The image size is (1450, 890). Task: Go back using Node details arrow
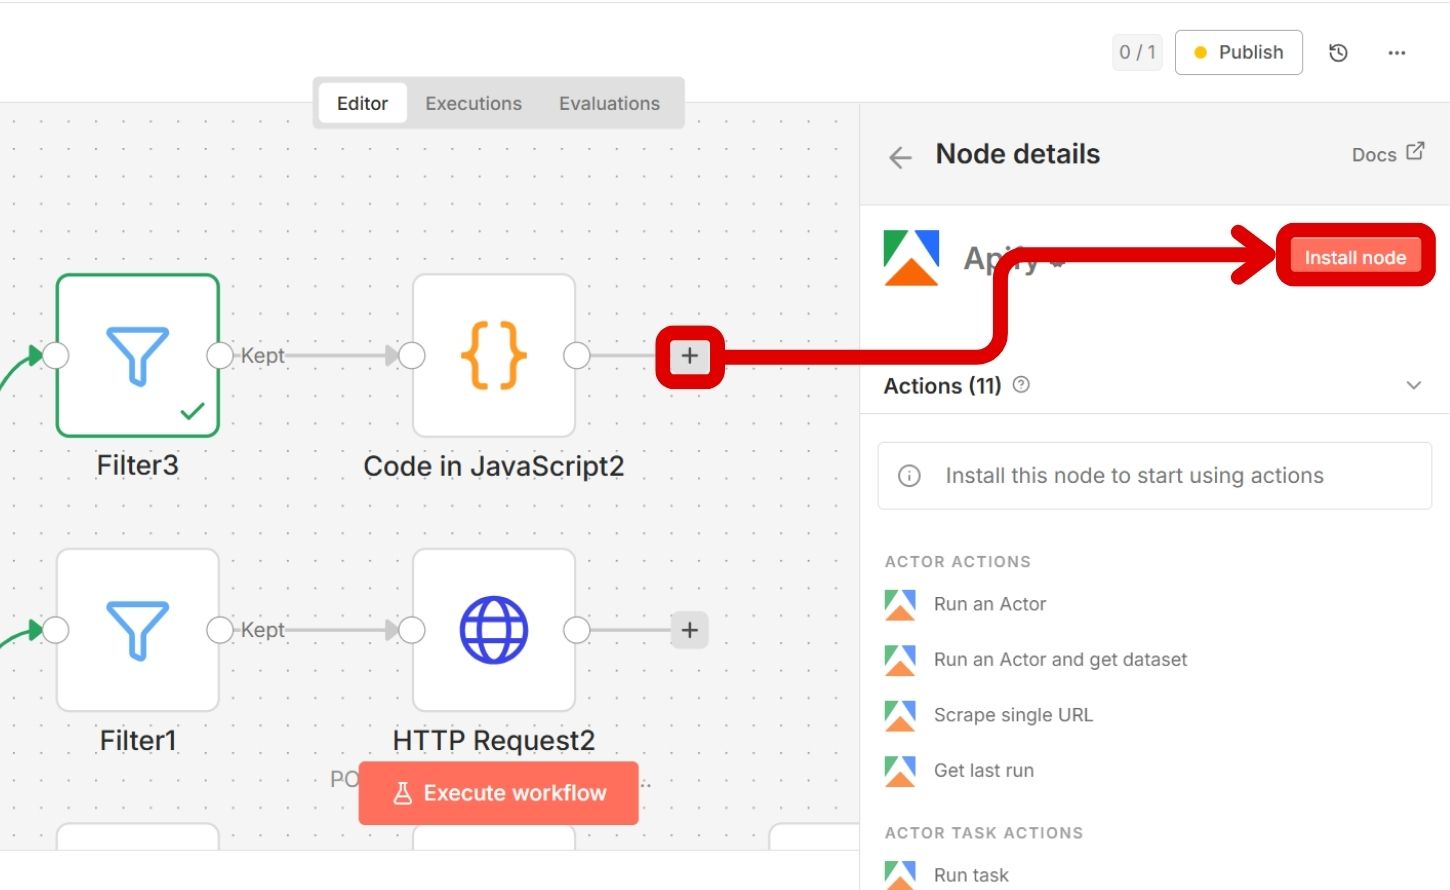(900, 157)
